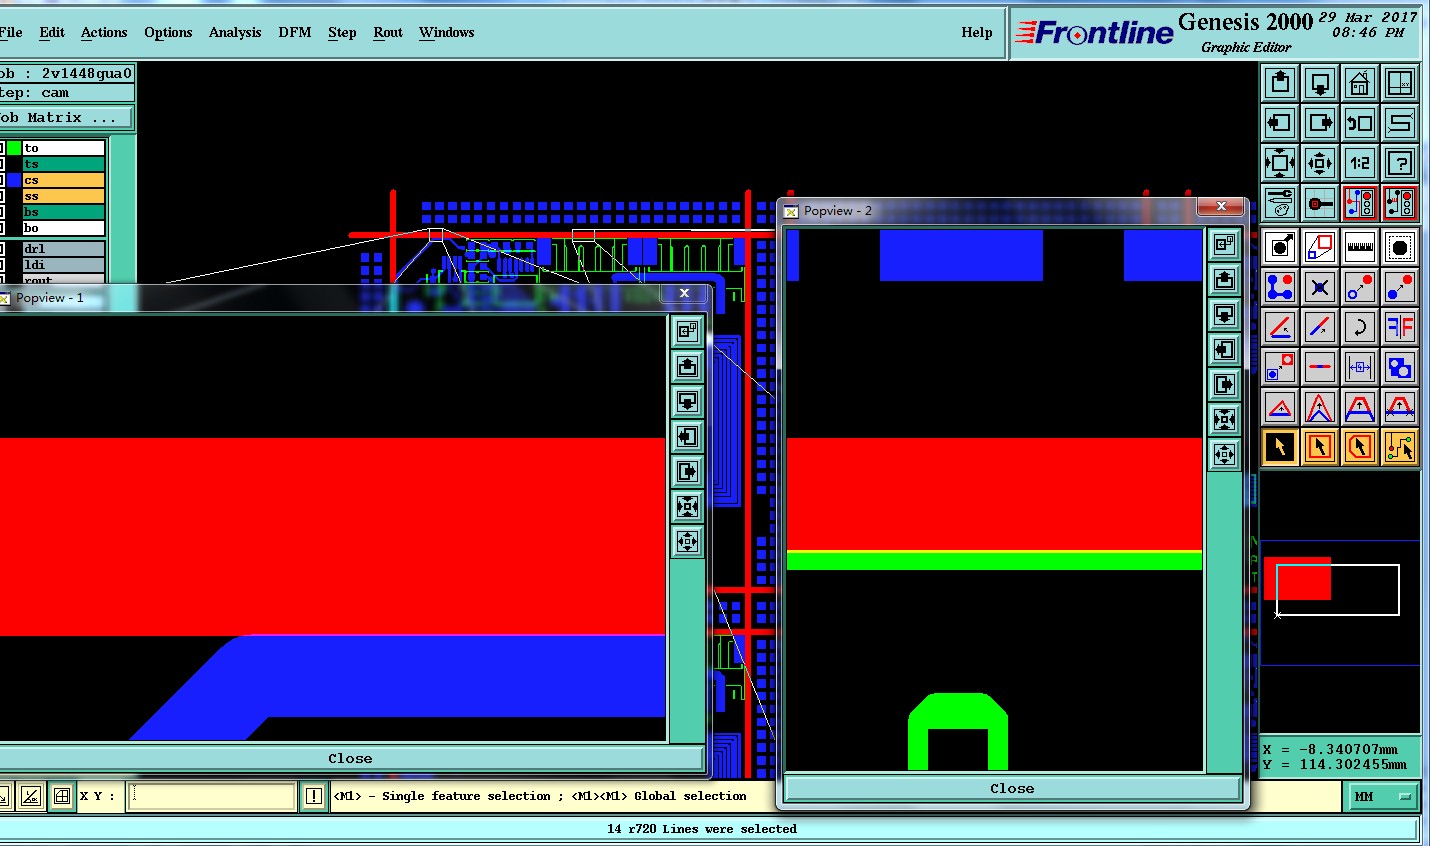Click the X Y coordinate input field
1430x846 pixels.
click(x=212, y=796)
